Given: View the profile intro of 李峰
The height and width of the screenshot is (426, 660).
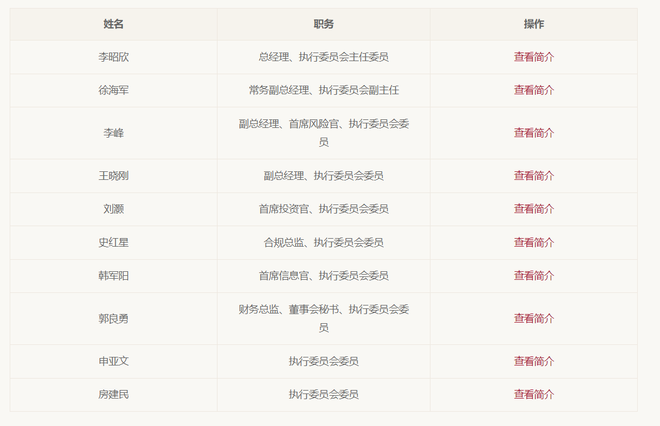Looking at the screenshot, I should 533,133.
